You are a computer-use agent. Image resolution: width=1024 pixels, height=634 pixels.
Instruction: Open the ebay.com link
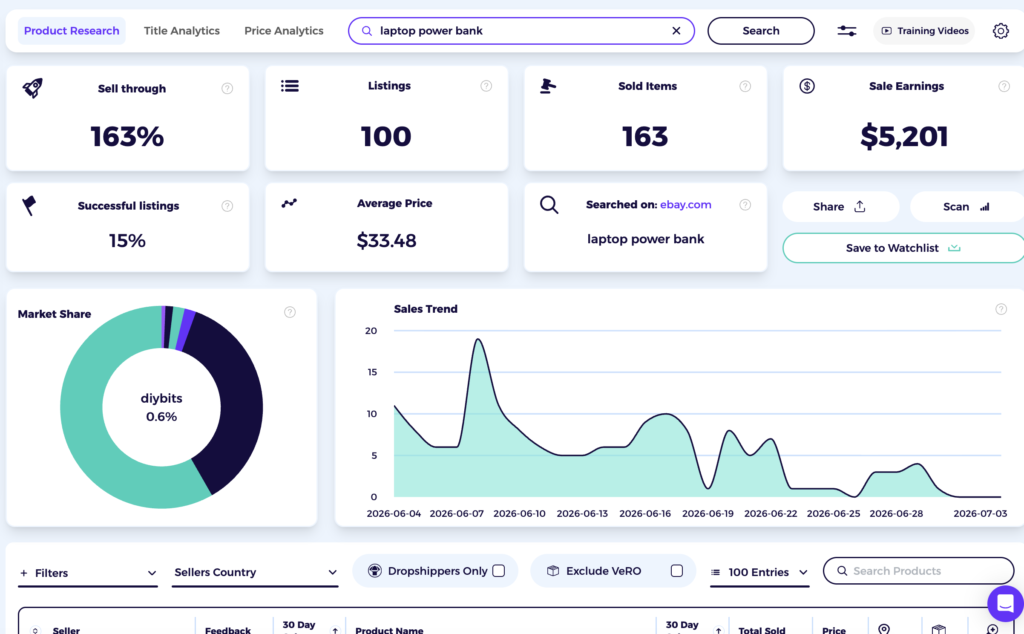click(685, 204)
